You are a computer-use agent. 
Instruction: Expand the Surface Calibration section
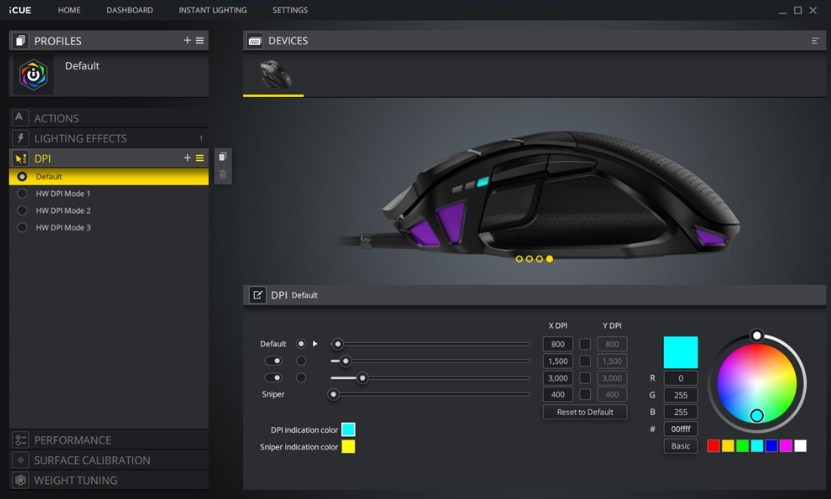point(109,460)
